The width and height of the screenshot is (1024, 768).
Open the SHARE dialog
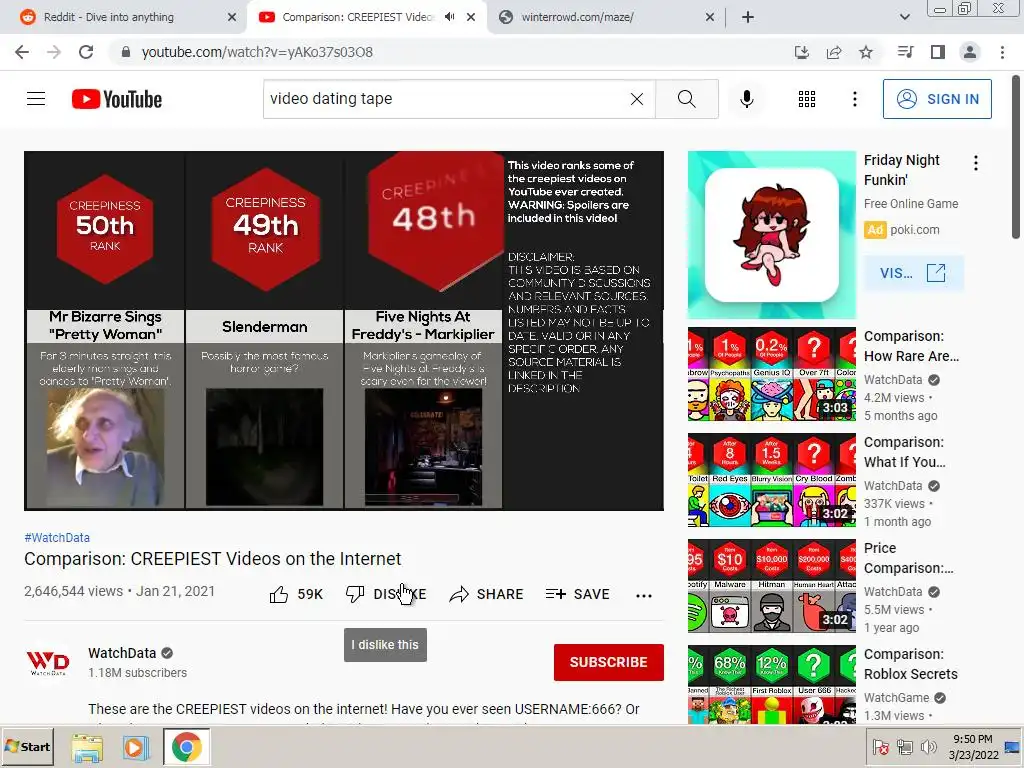(487, 594)
